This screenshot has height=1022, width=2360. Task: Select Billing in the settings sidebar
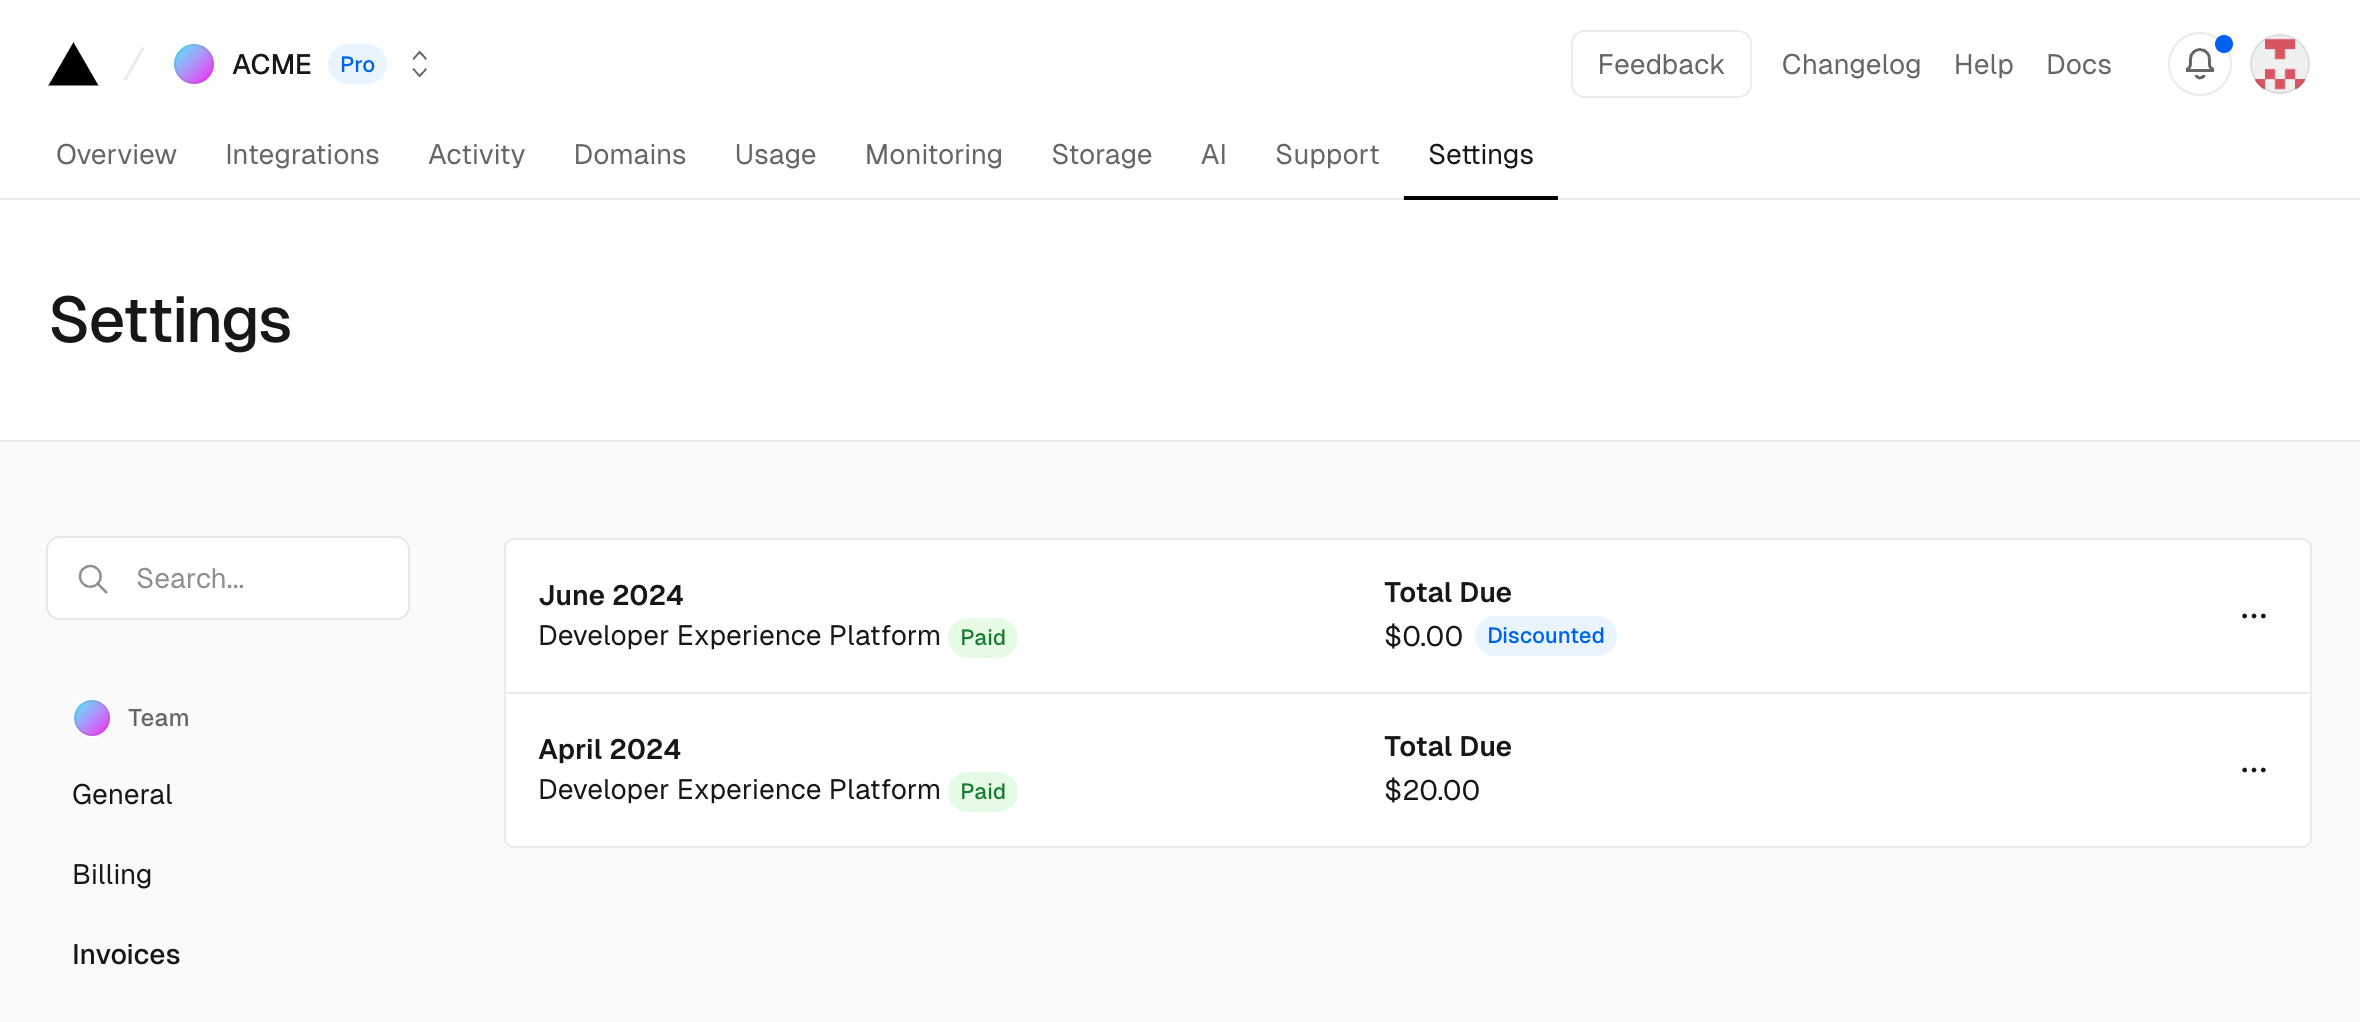pyautogui.click(x=112, y=875)
